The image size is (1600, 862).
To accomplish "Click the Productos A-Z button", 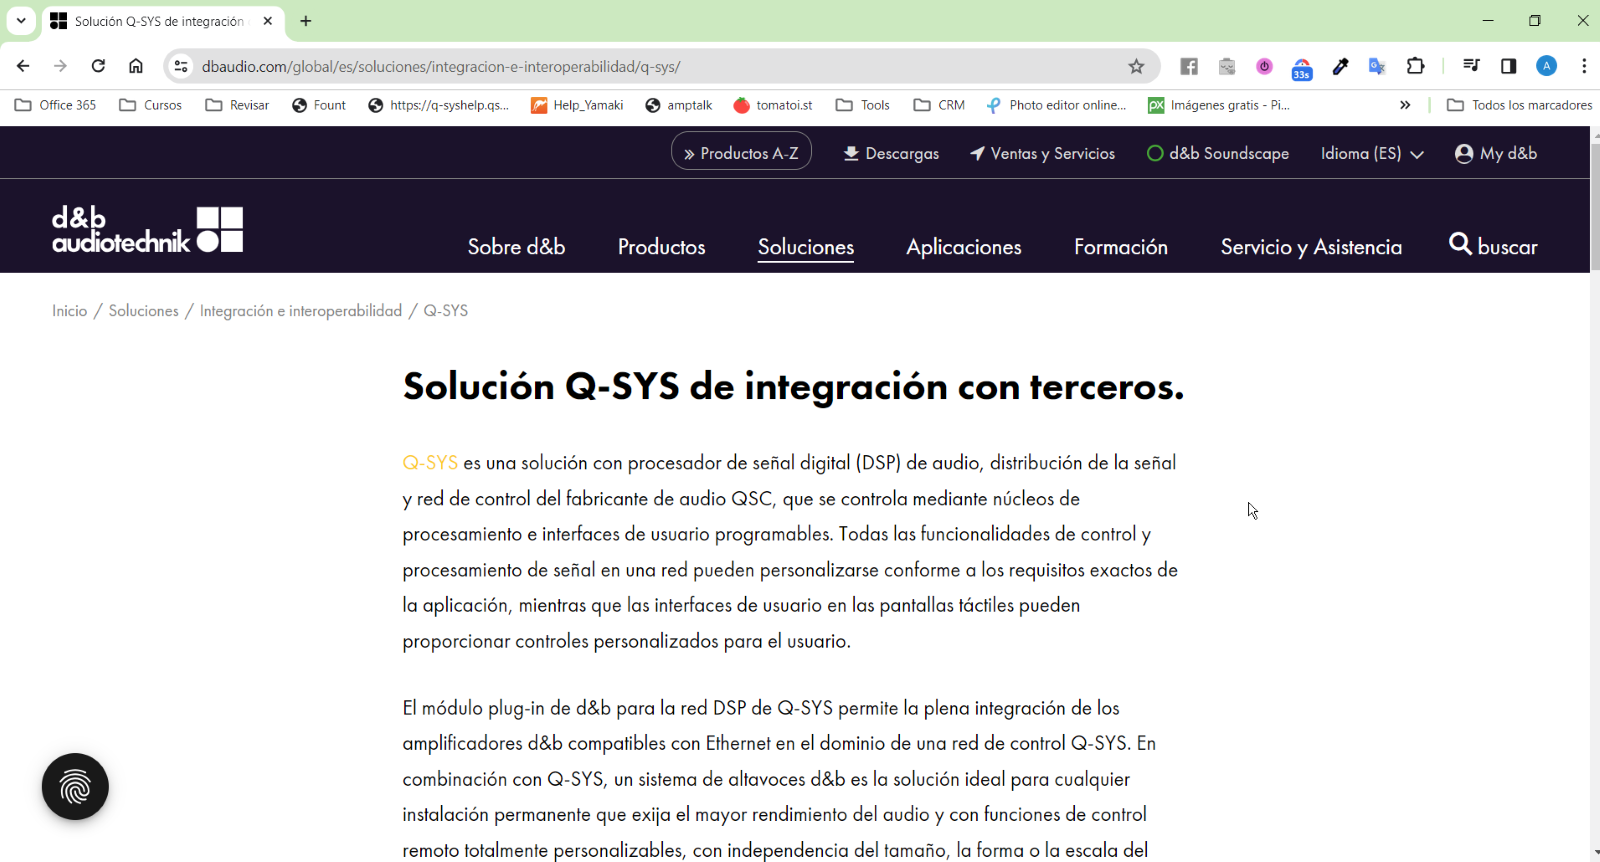I will pos(741,152).
